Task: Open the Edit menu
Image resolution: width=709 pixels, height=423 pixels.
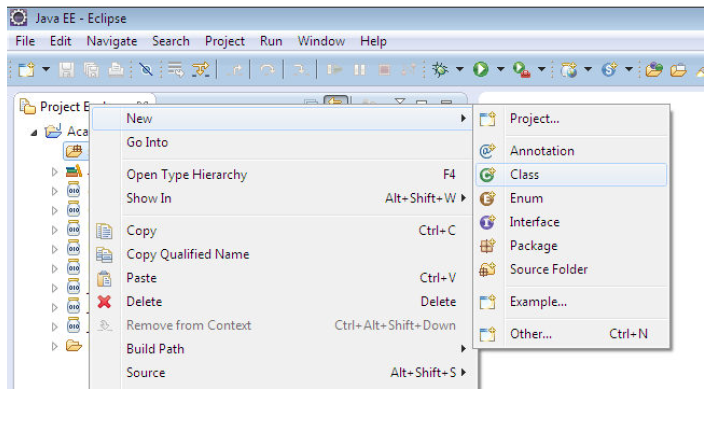Action: tap(61, 41)
